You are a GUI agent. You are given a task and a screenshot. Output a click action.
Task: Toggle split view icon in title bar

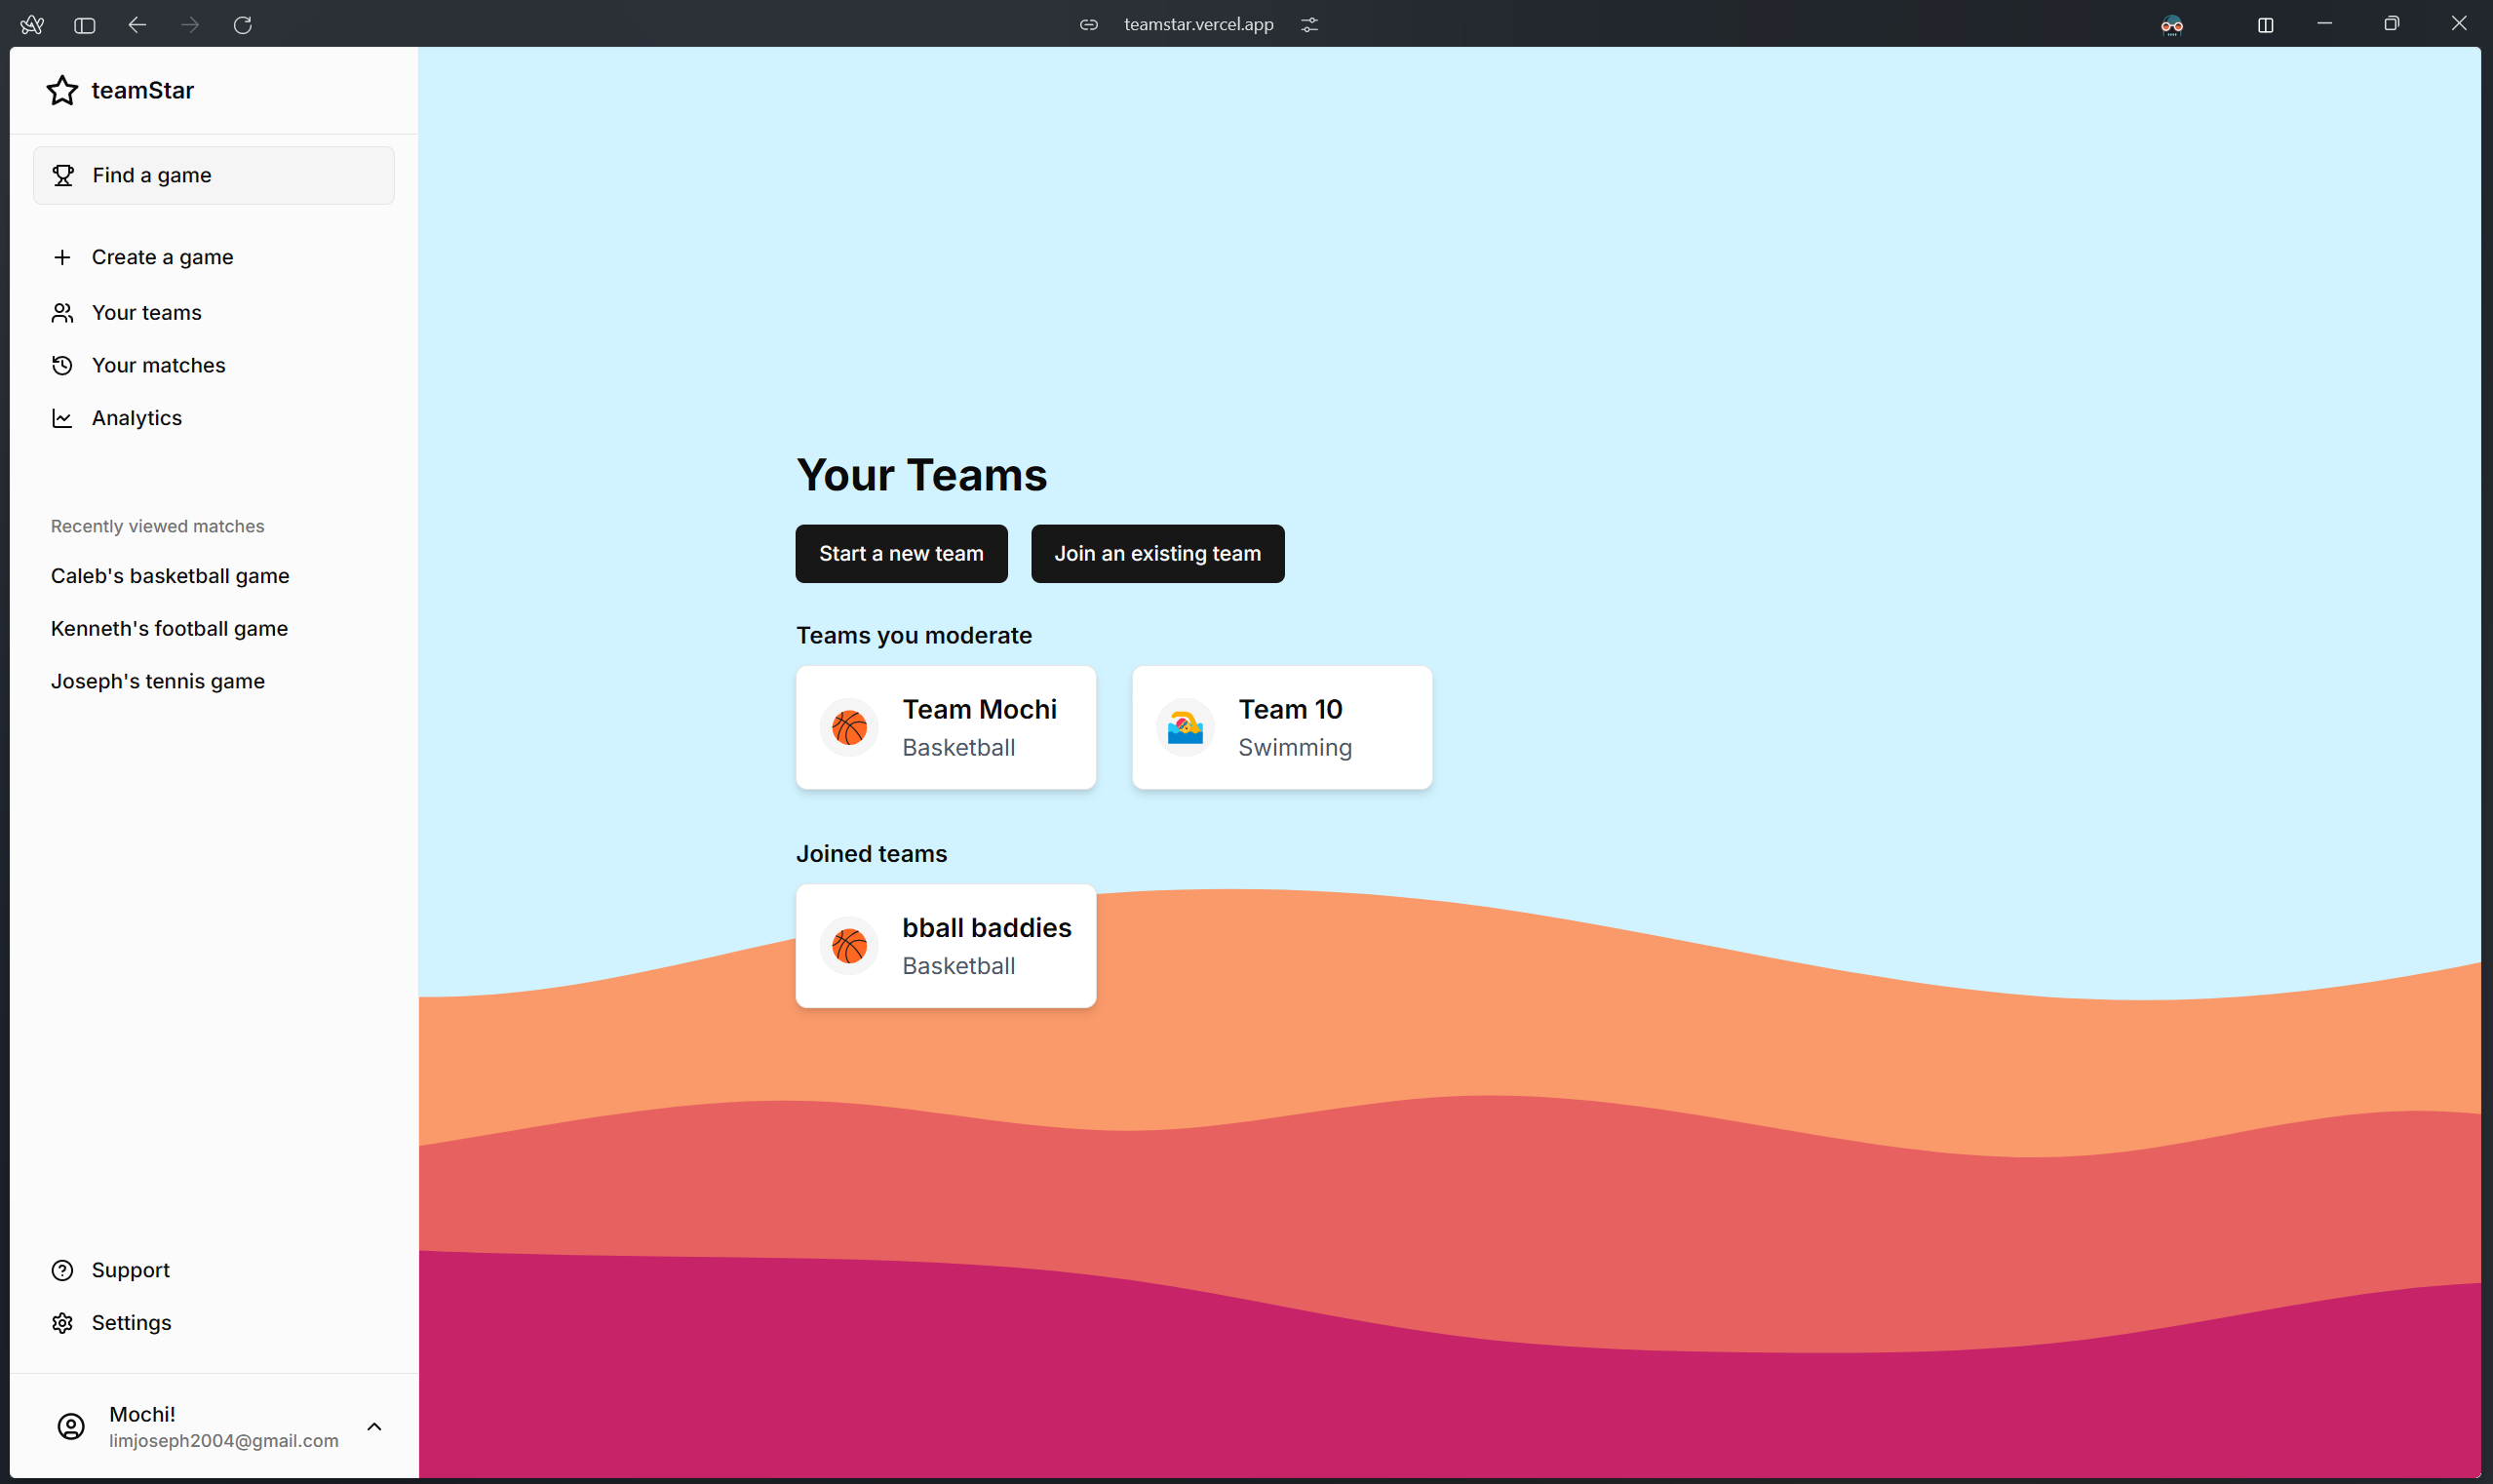[x=2265, y=25]
